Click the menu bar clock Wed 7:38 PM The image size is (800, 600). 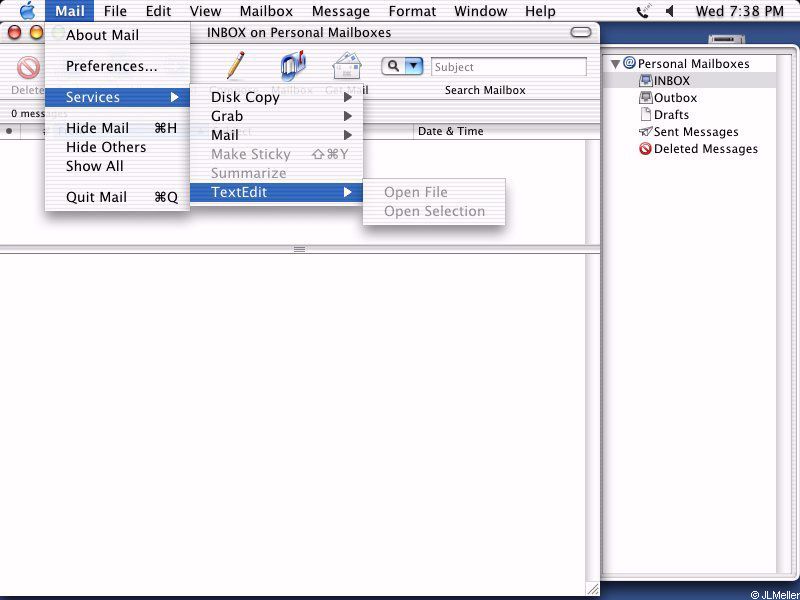coord(739,11)
